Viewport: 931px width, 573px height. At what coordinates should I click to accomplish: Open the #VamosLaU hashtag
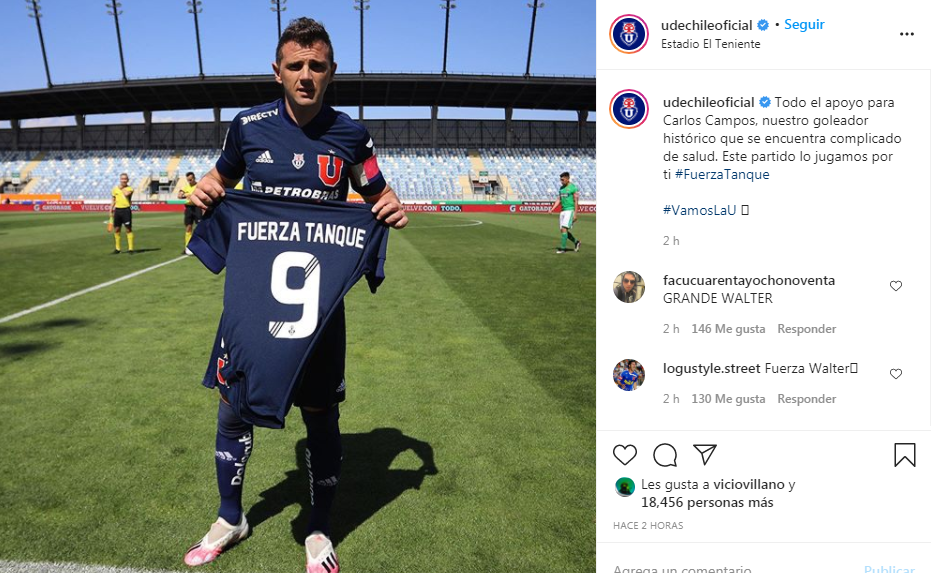click(x=699, y=210)
